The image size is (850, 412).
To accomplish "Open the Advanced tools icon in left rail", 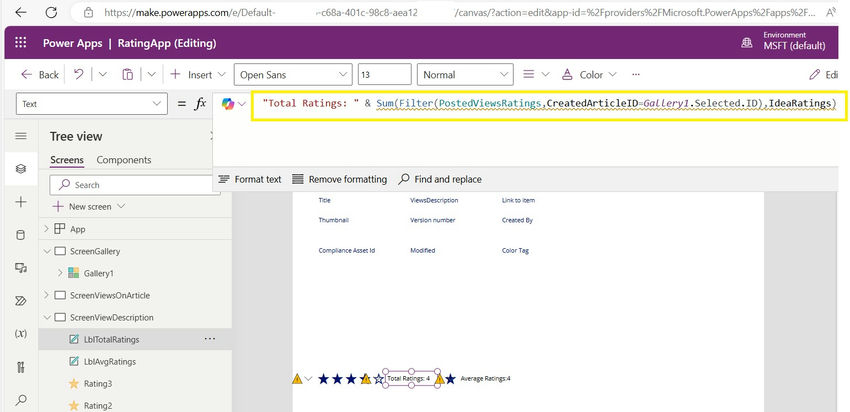I will tap(21, 367).
